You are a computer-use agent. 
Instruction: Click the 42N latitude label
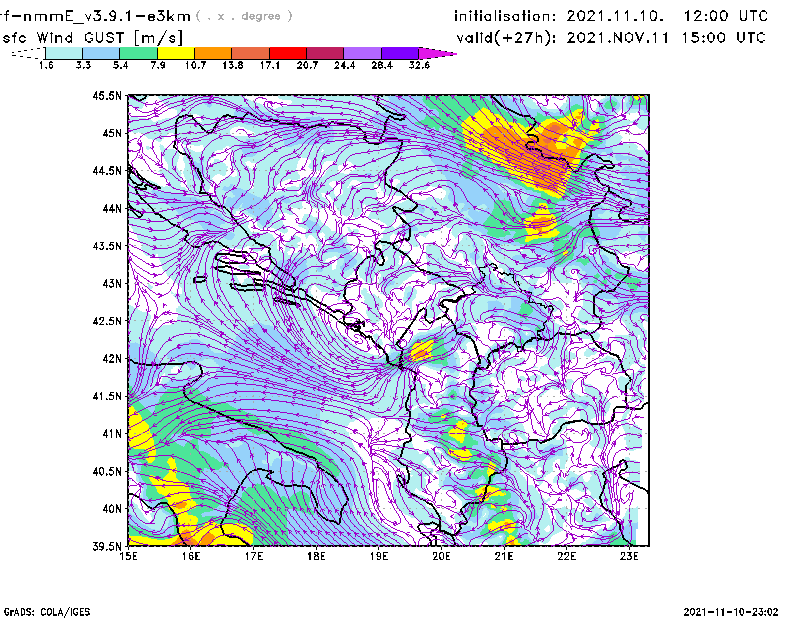[x=112, y=359]
